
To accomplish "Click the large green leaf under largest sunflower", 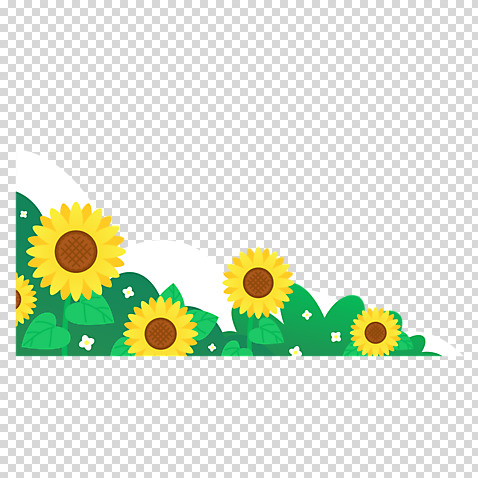I will point(89,310).
